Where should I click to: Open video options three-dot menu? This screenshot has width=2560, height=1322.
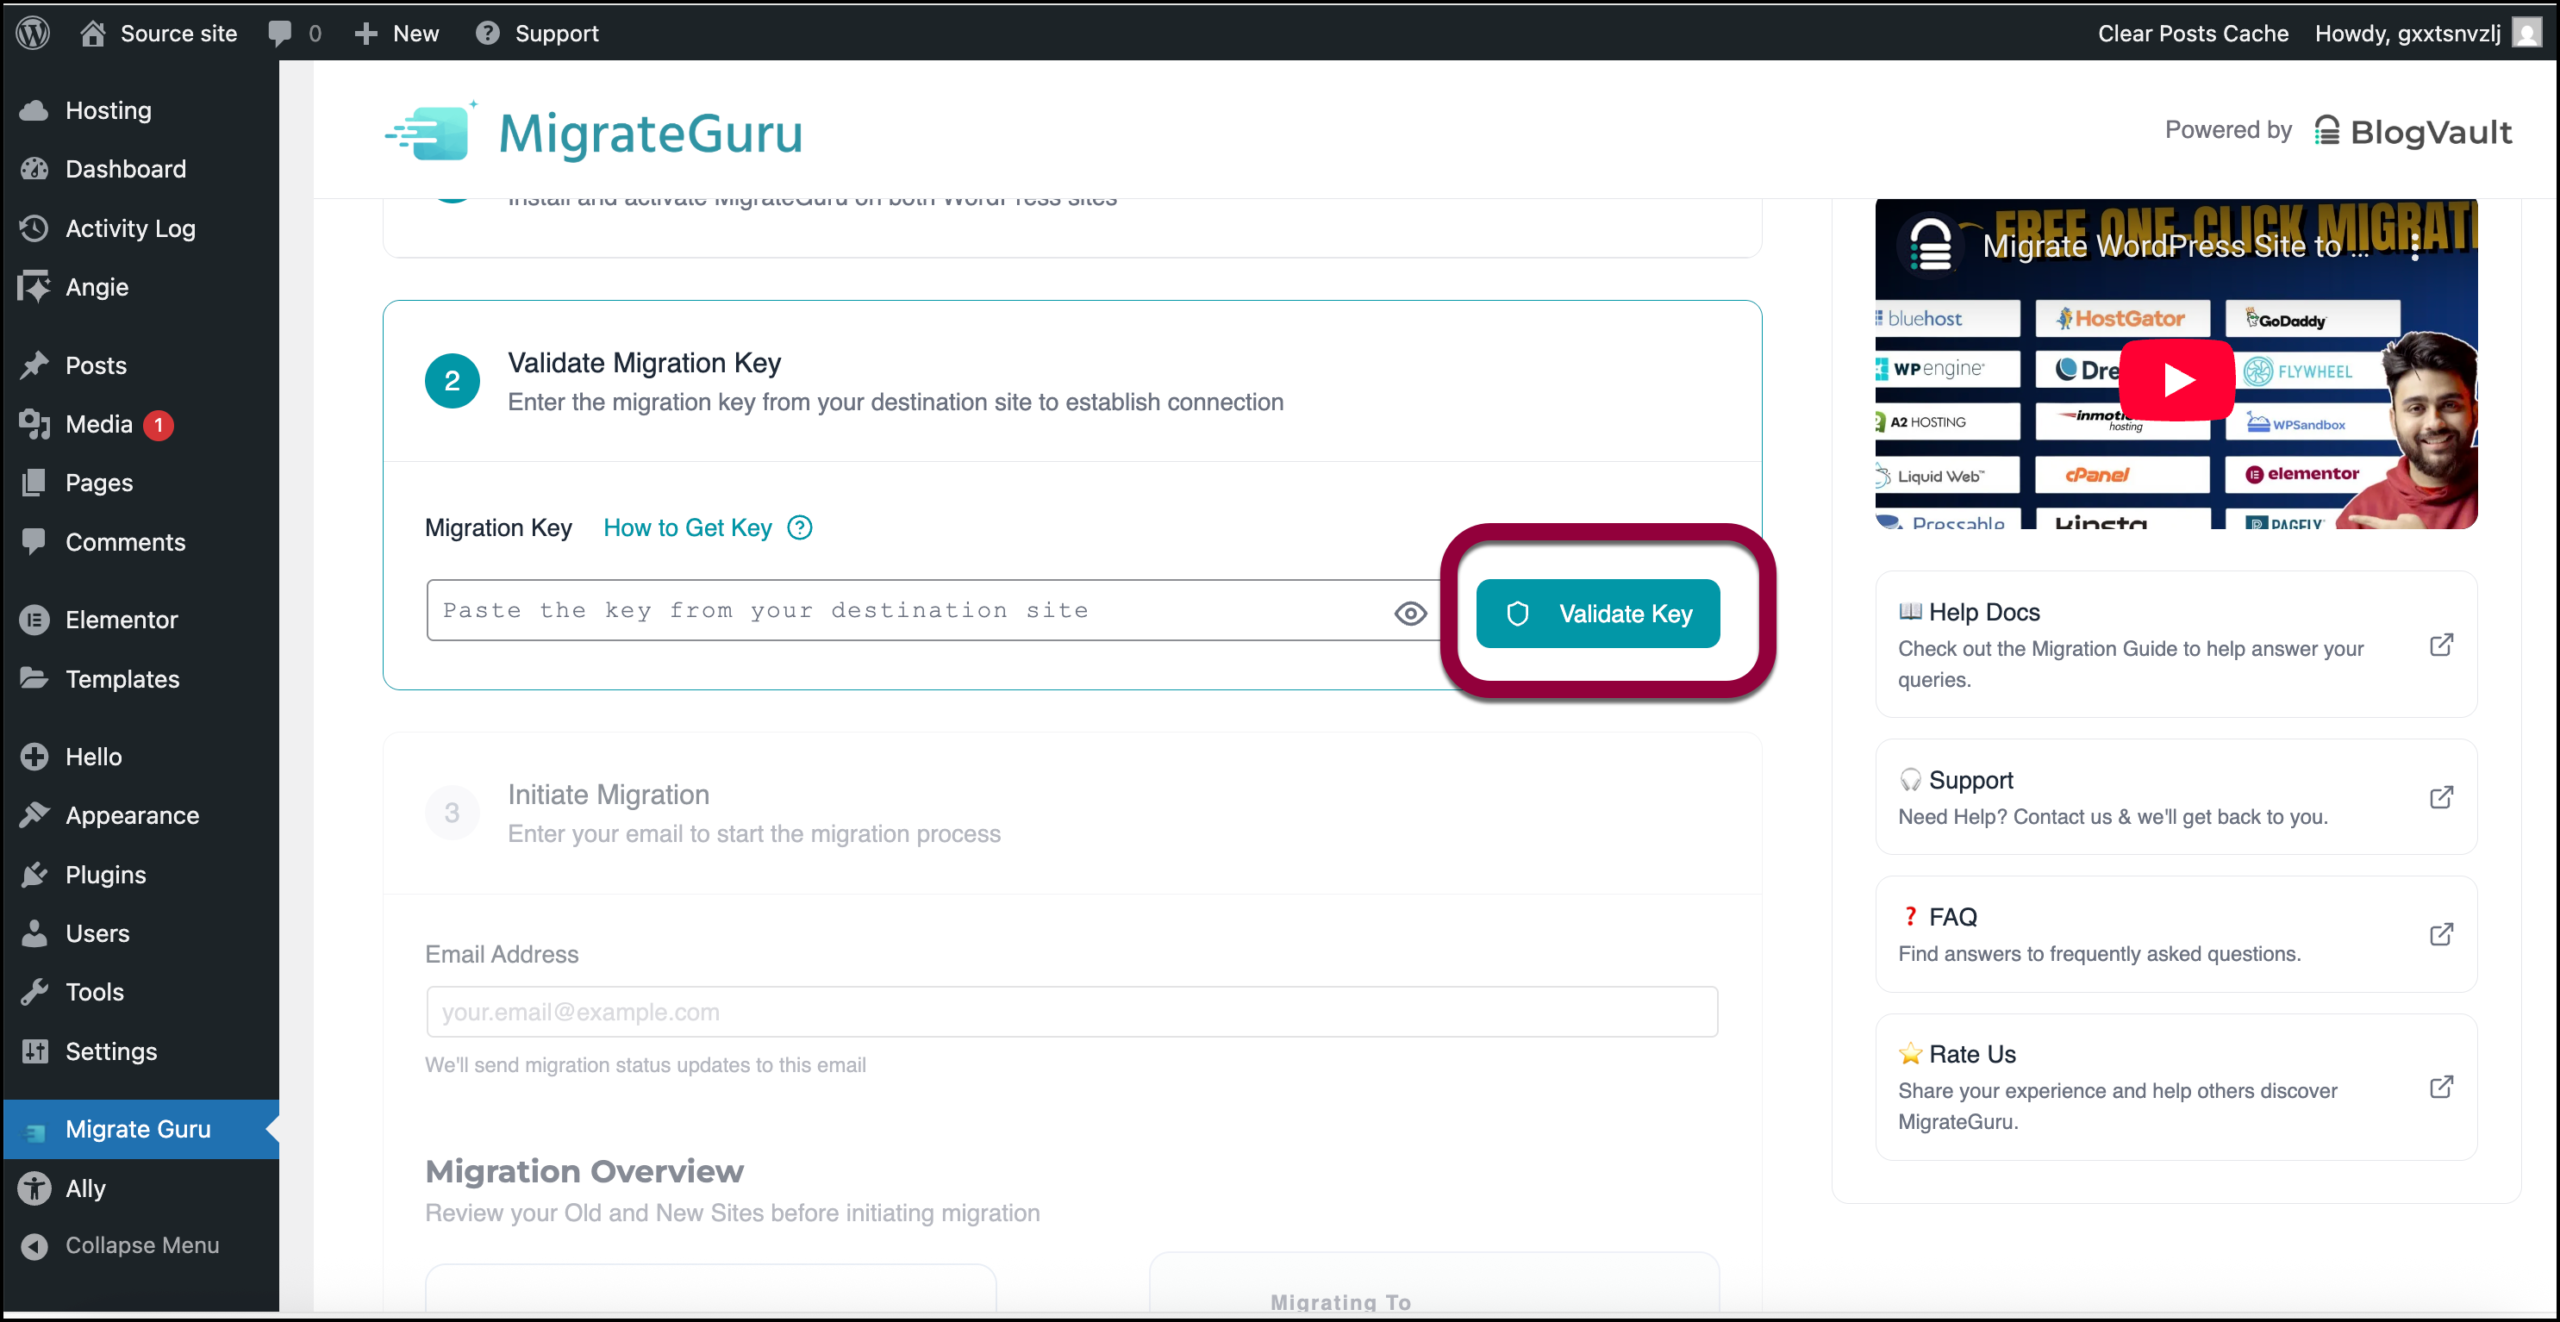click(2415, 246)
